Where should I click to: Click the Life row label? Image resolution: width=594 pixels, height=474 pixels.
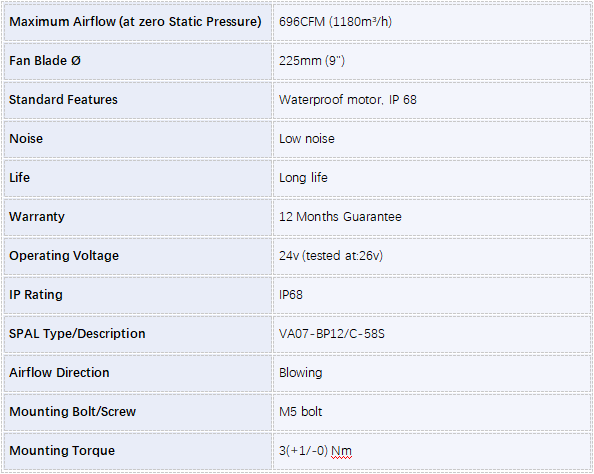click(x=19, y=178)
